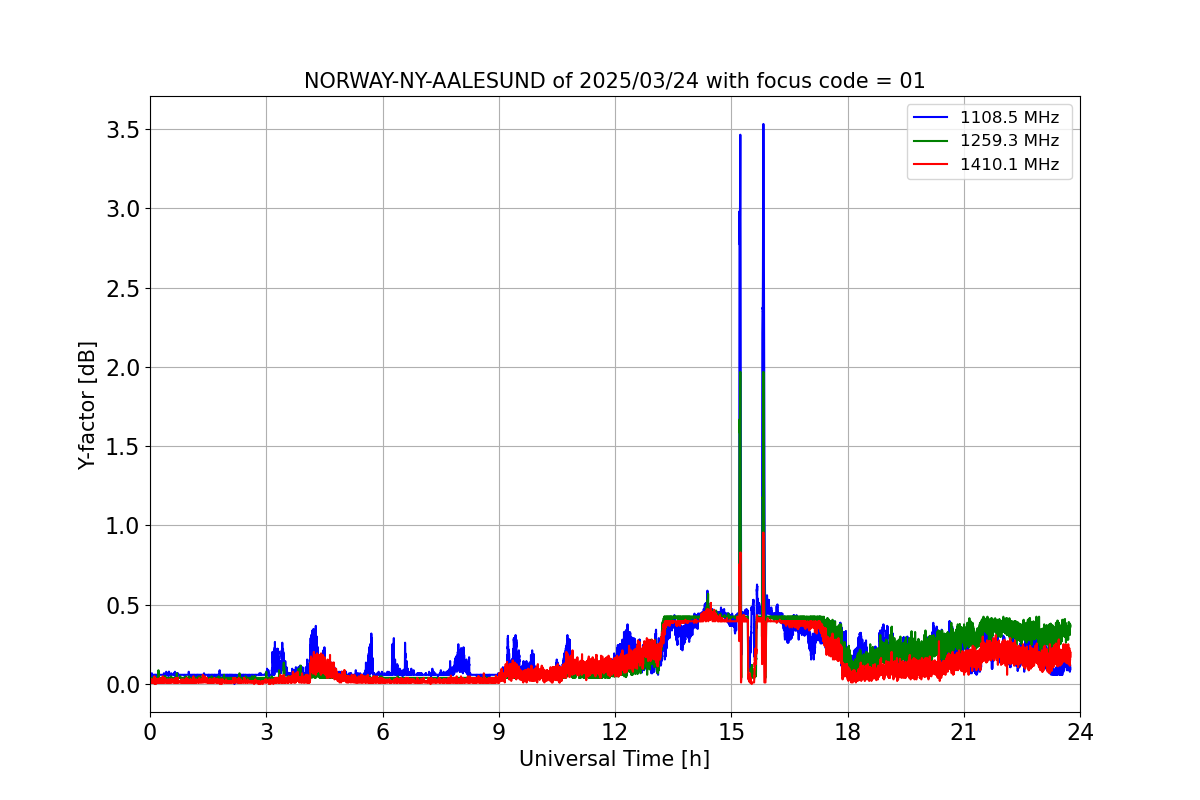Viewport: 1200px width, 800px height.
Task: Click the 2.5 y-axis tick label
Action: coord(121,288)
